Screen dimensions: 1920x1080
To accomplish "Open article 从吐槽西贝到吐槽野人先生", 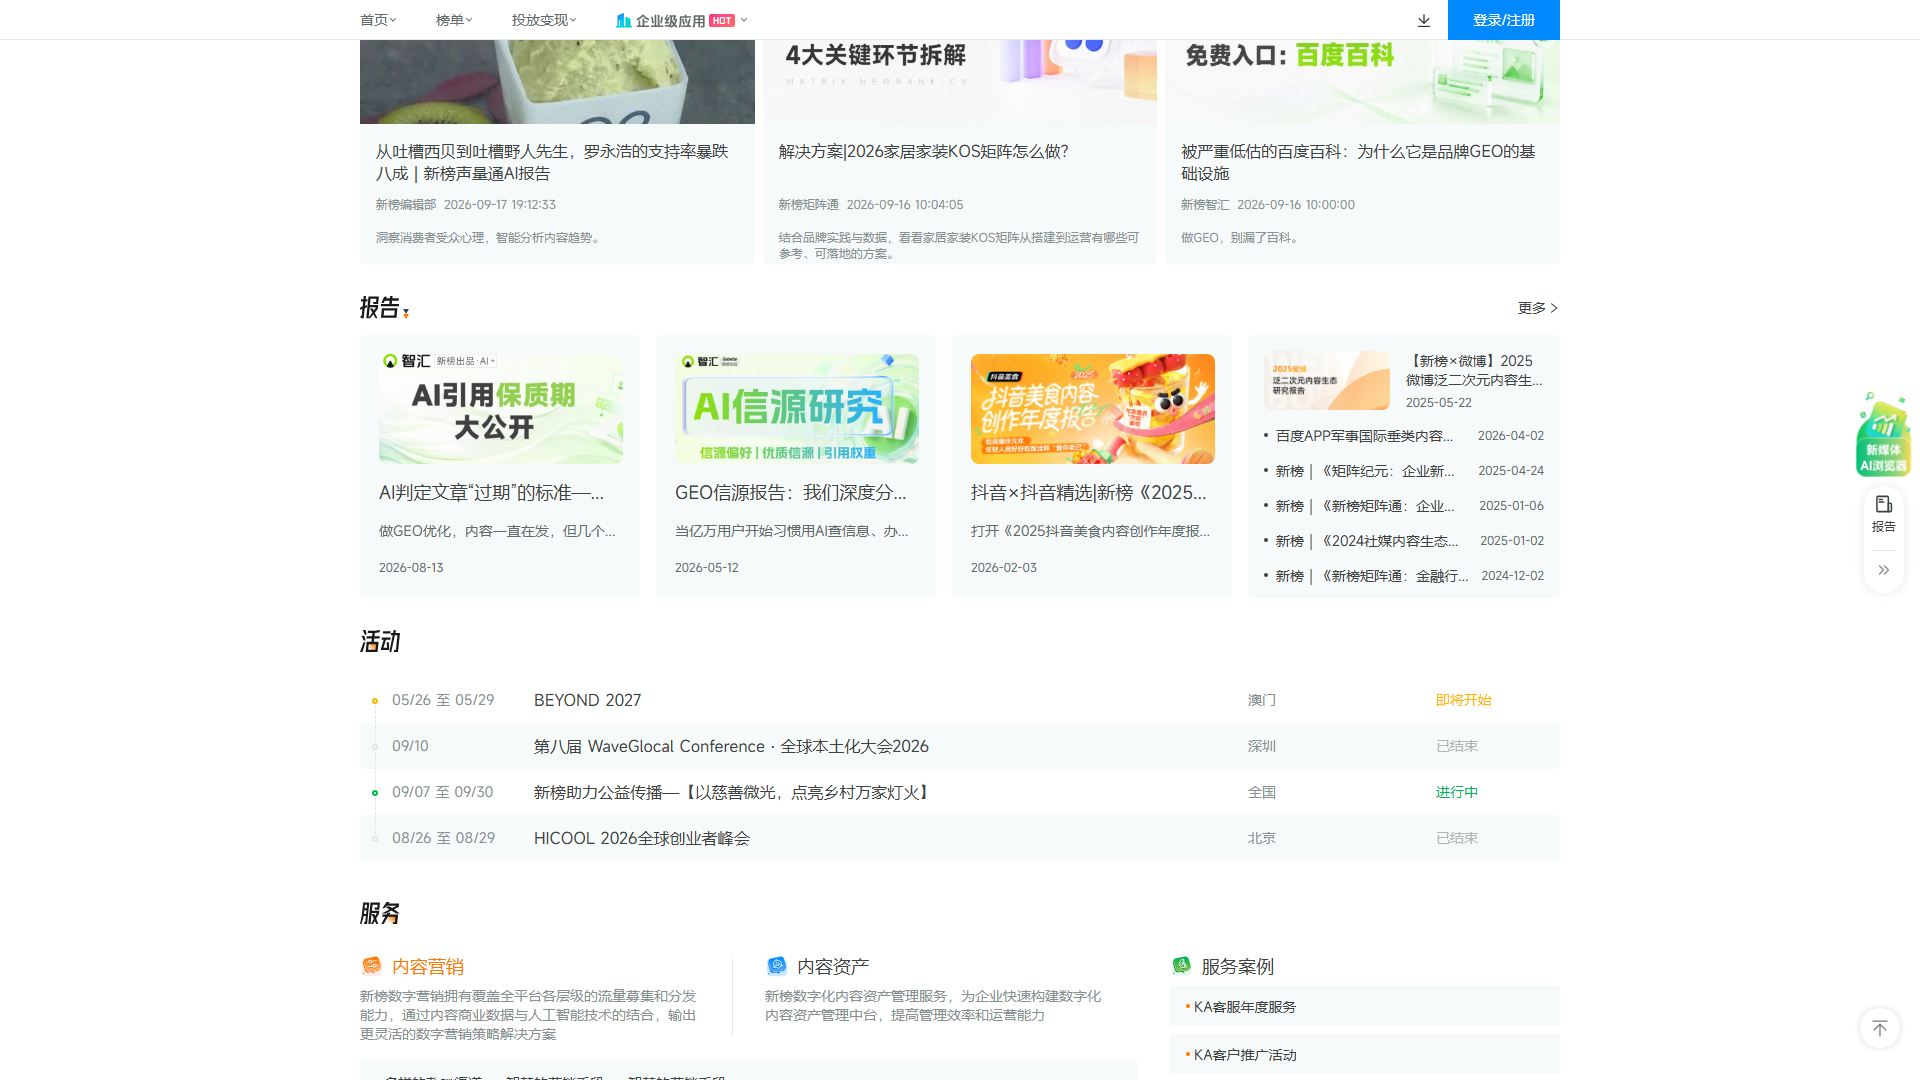I will (x=552, y=162).
